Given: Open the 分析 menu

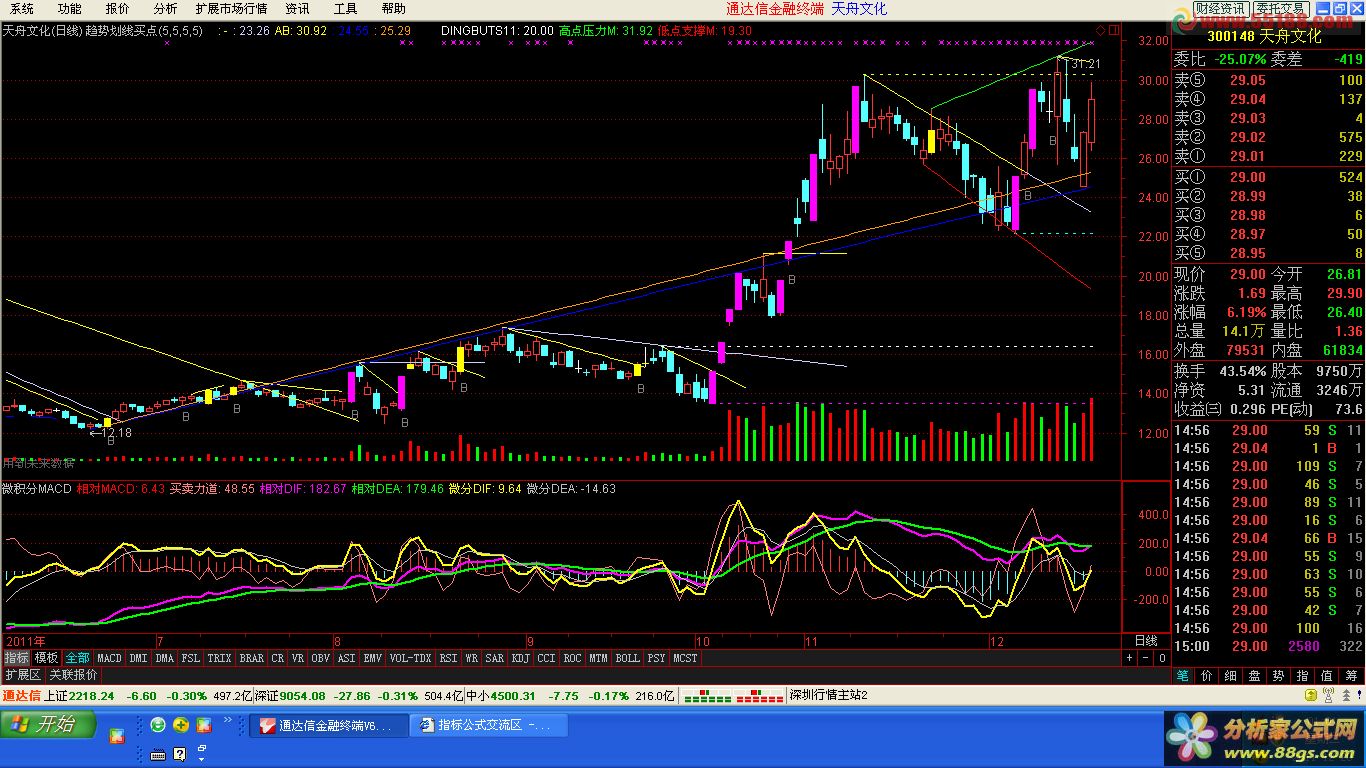Looking at the screenshot, I should point(165,9).
